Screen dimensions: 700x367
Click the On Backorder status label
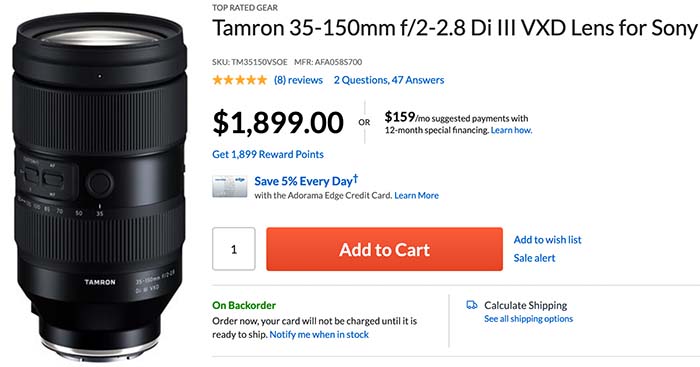tap(244, 305)
